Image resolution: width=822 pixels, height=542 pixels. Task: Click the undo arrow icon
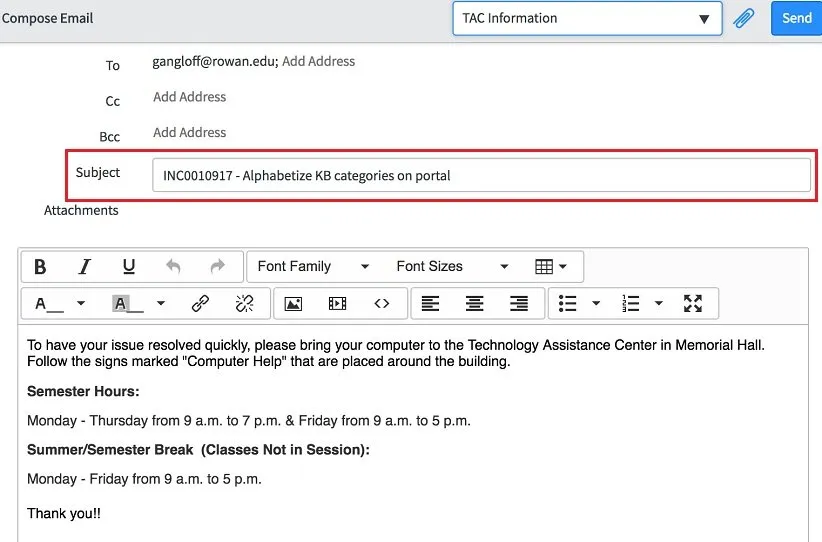pos(173,267)
